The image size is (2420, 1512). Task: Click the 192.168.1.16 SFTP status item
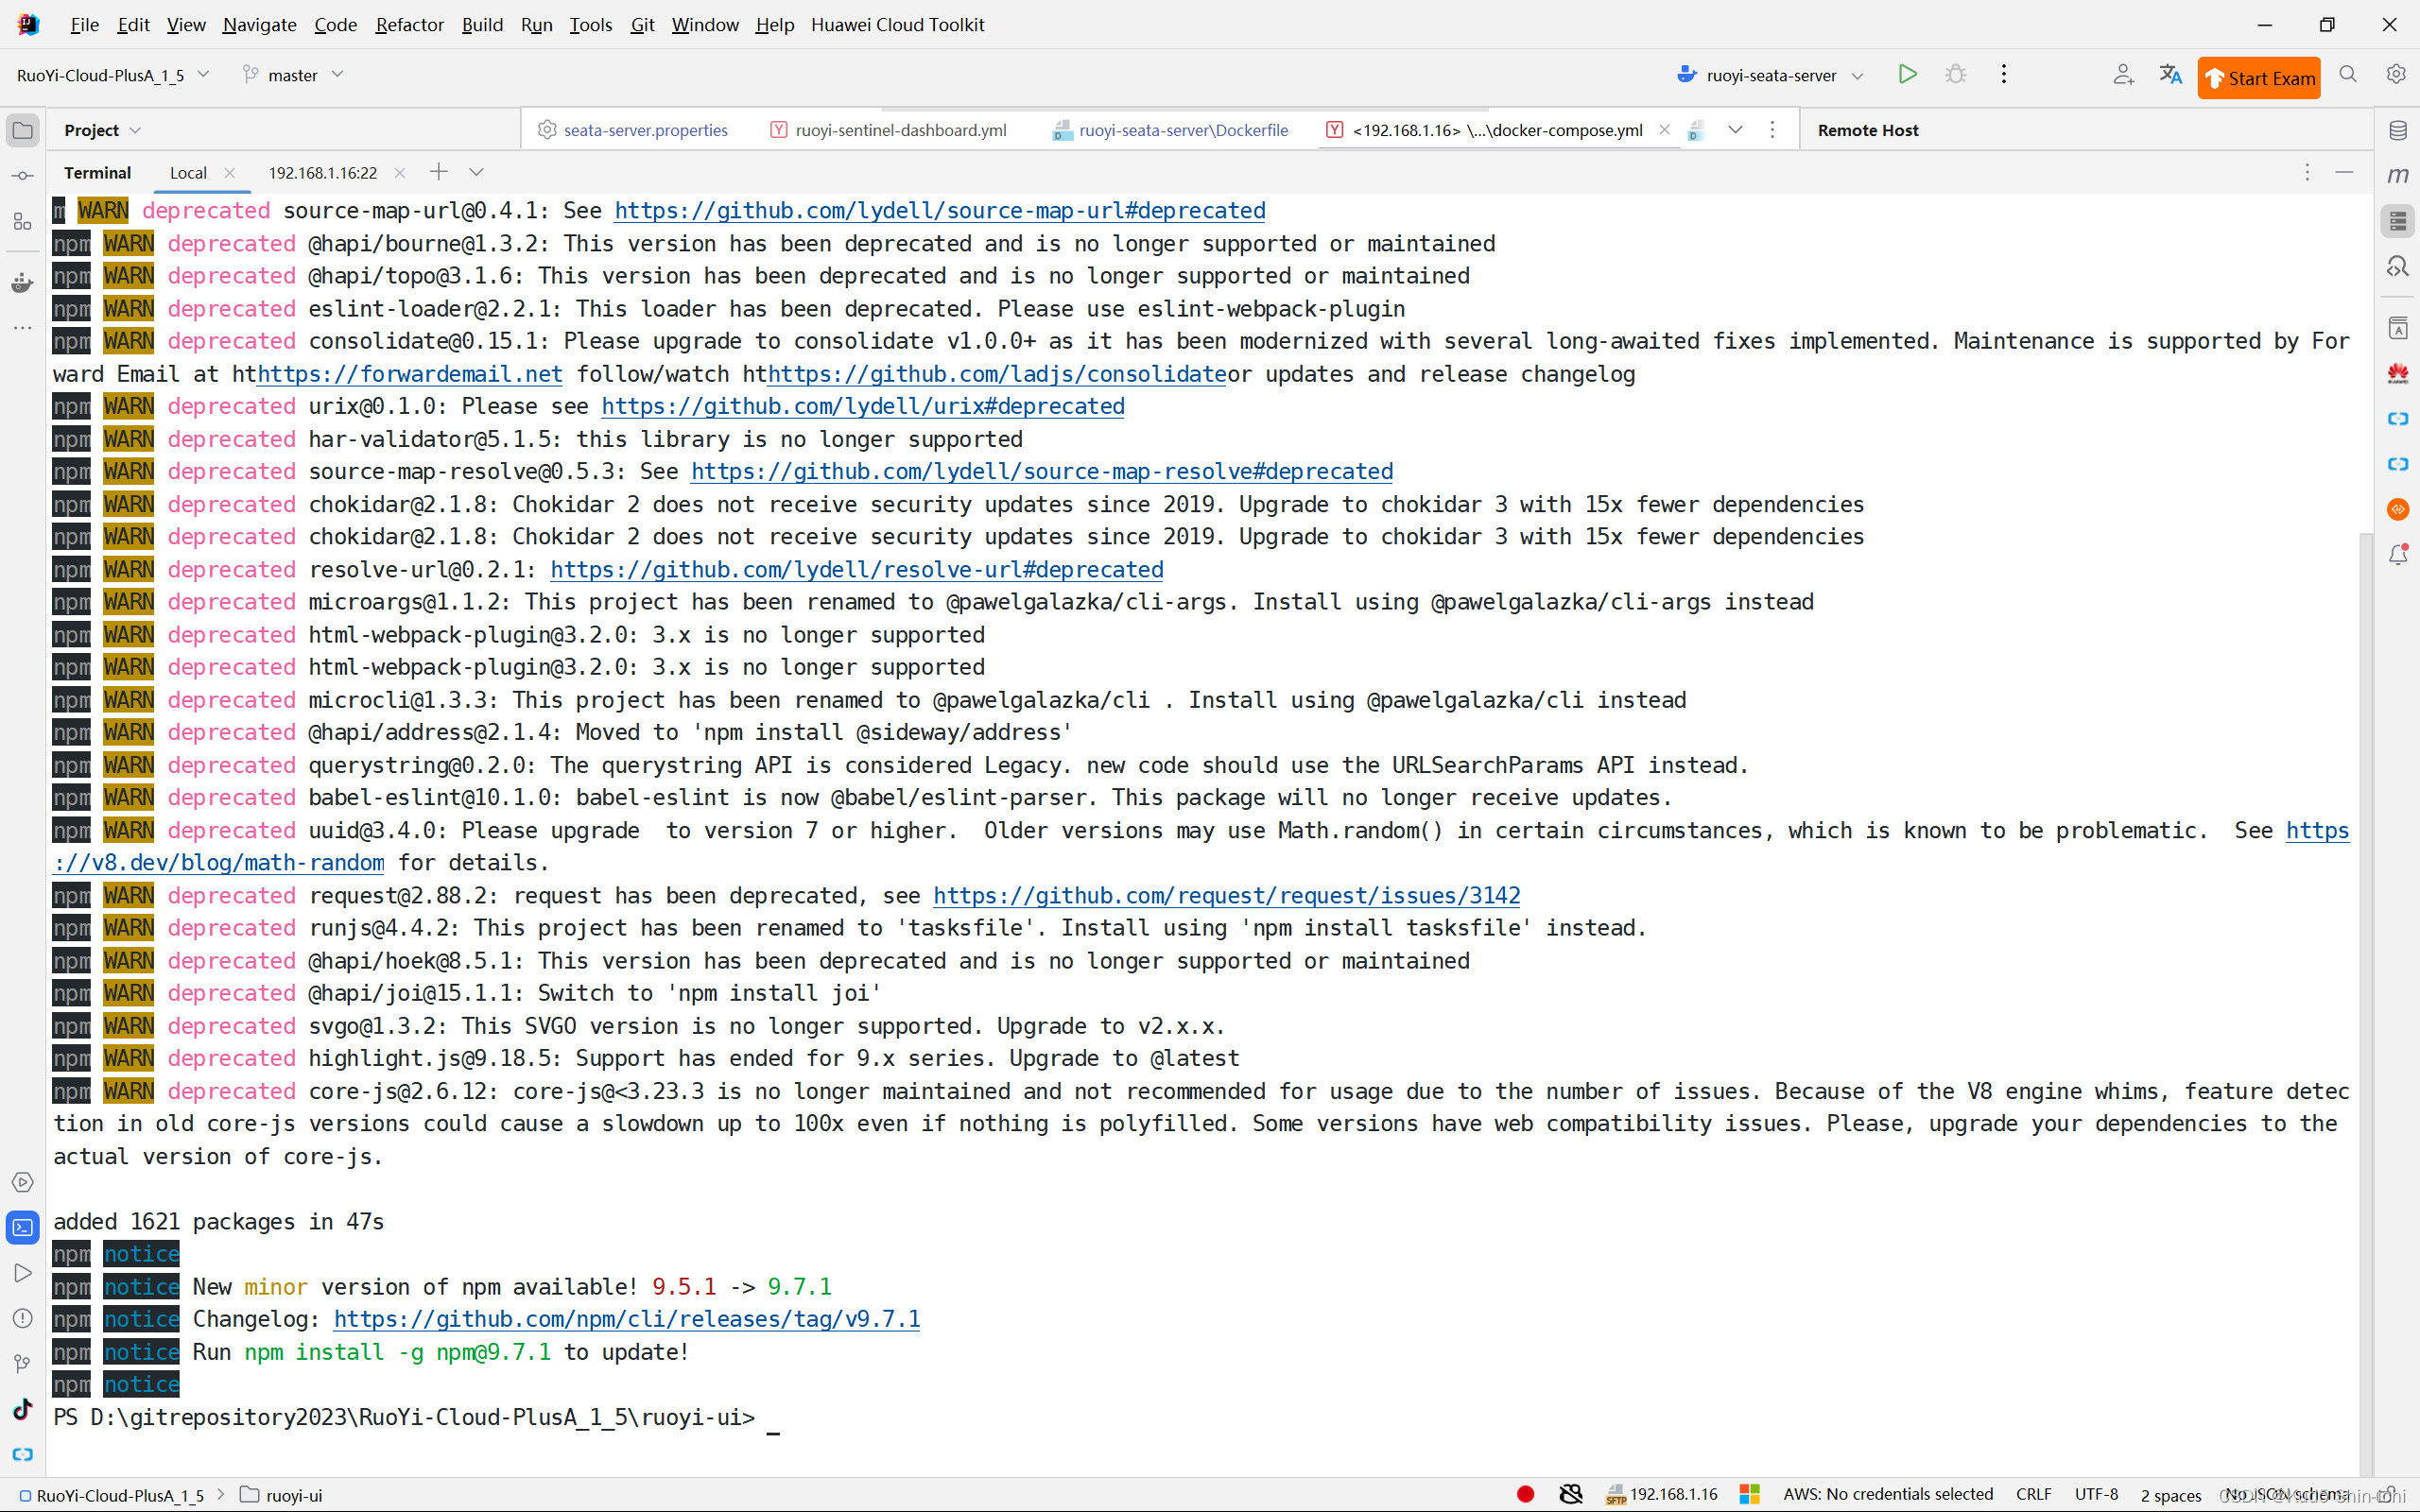click(x=1662, y=1494)
